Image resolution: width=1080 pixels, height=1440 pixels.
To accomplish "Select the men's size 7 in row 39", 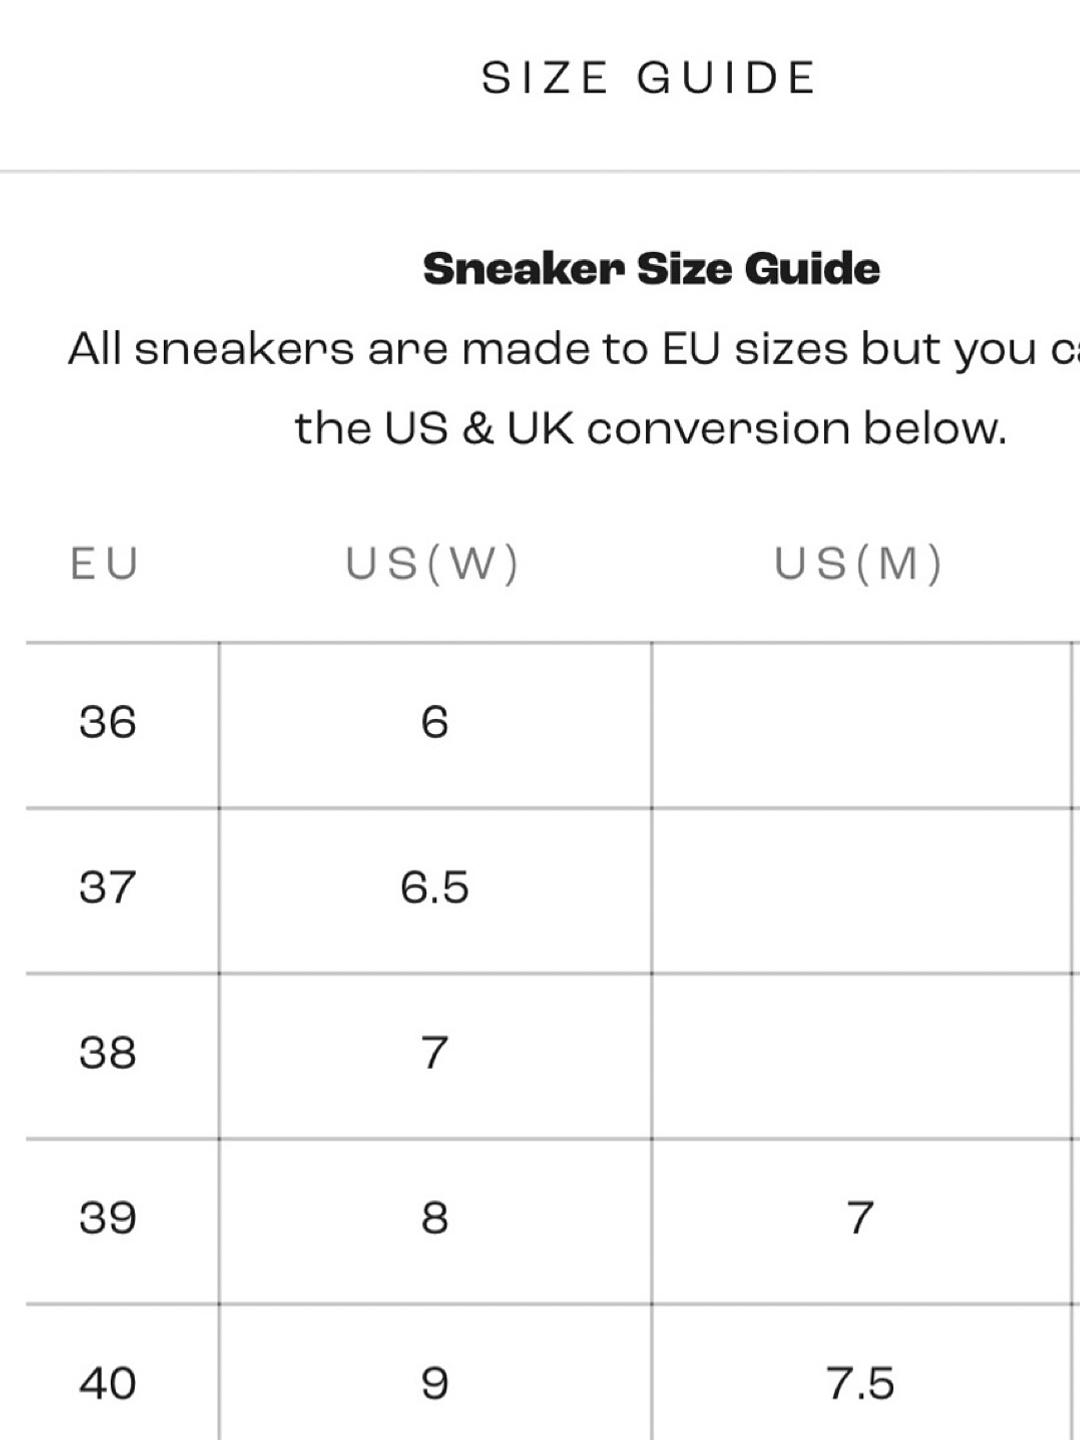I will point(861,1218).
